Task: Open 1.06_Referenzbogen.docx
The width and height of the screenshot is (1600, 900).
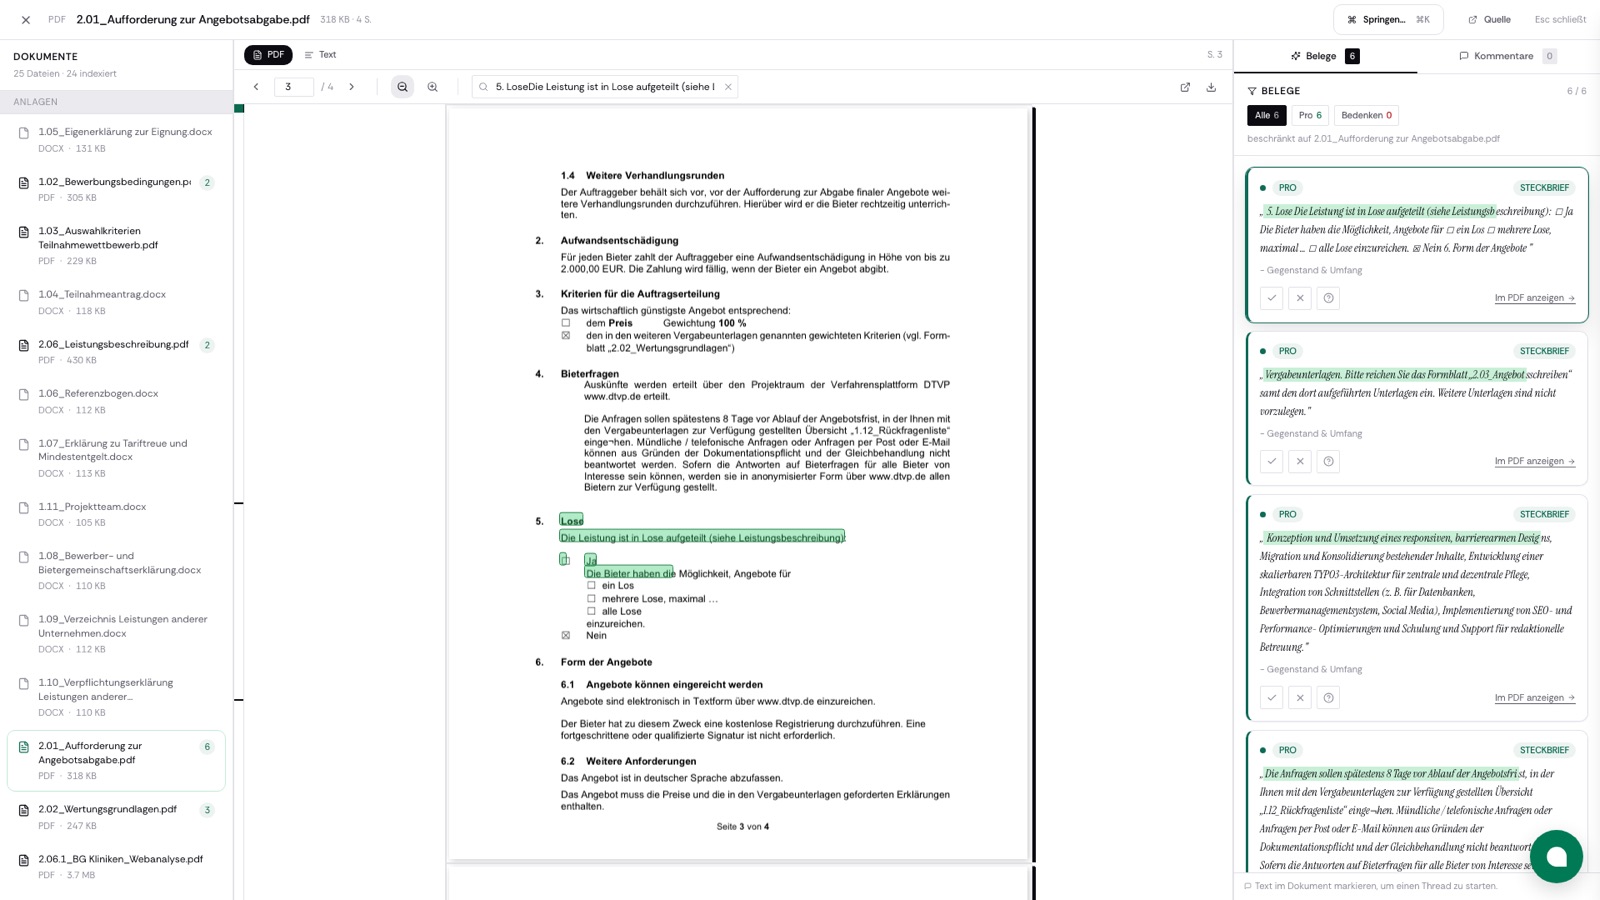Action: pyautogui.click(x=116, y=401)
